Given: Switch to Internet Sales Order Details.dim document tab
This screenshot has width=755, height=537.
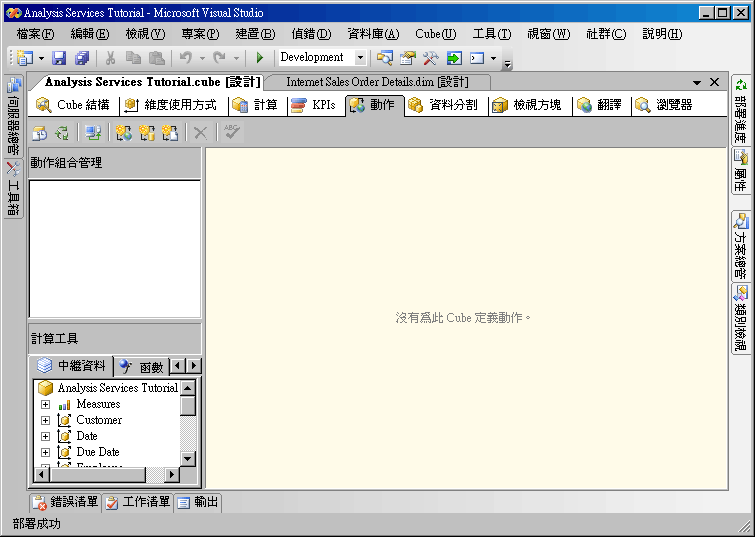Looking at the screenshot, I should [378, 82].
